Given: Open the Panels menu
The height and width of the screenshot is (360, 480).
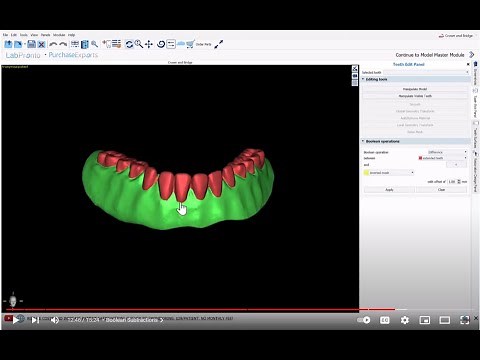Looking at the screenshot, I should [45, 35].
